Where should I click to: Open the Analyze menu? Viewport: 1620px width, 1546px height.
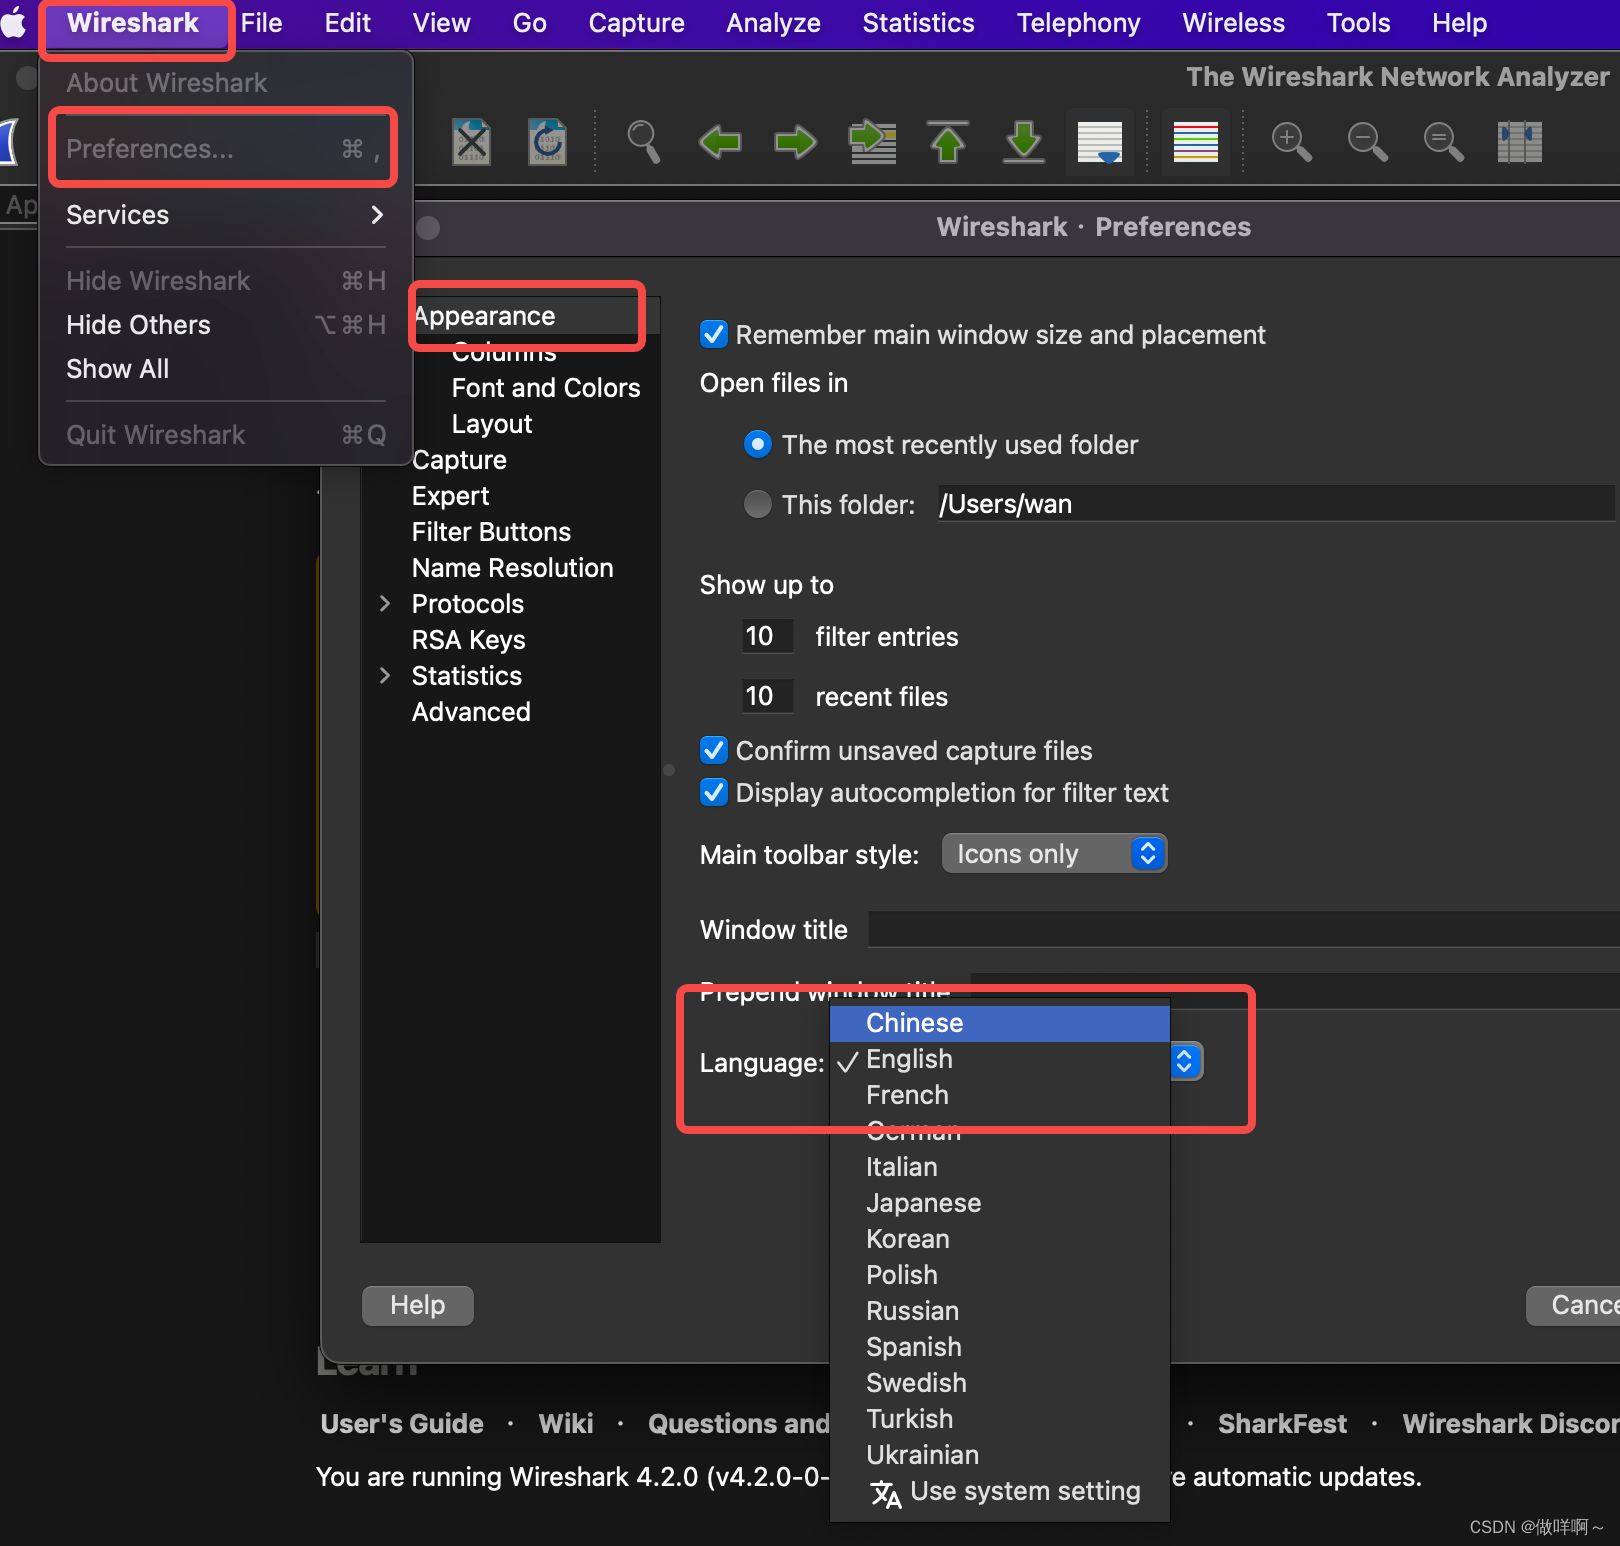(774, 23)
